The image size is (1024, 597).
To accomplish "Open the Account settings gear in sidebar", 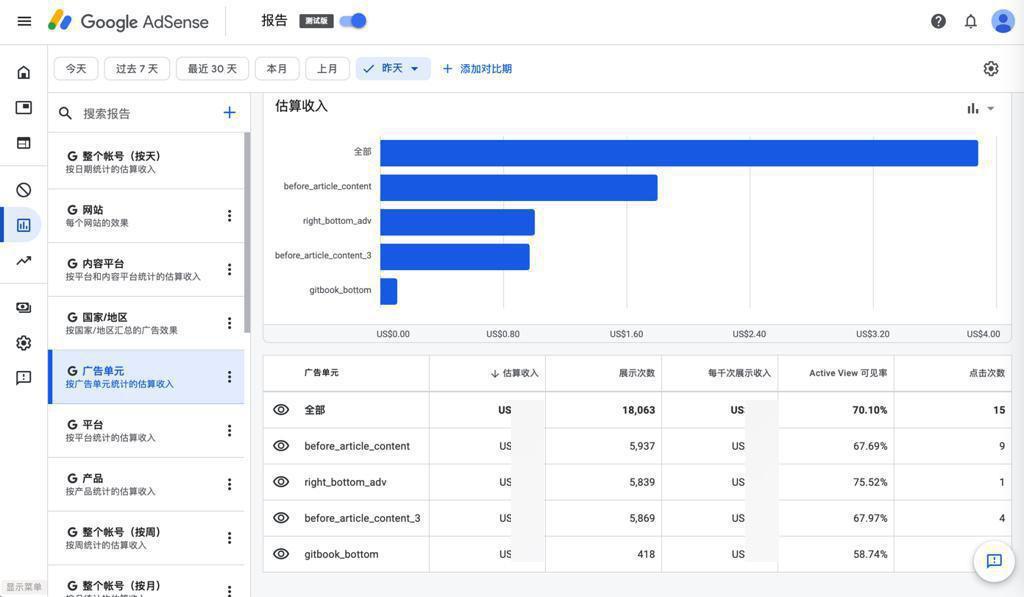I will pyautogui.click(x=24, y=343).
